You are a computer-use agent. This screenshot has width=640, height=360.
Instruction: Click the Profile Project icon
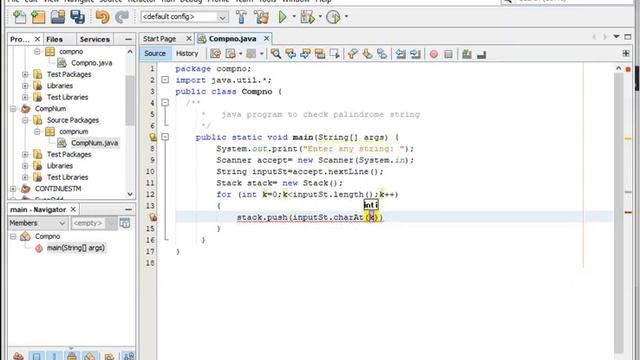(333, 17)
